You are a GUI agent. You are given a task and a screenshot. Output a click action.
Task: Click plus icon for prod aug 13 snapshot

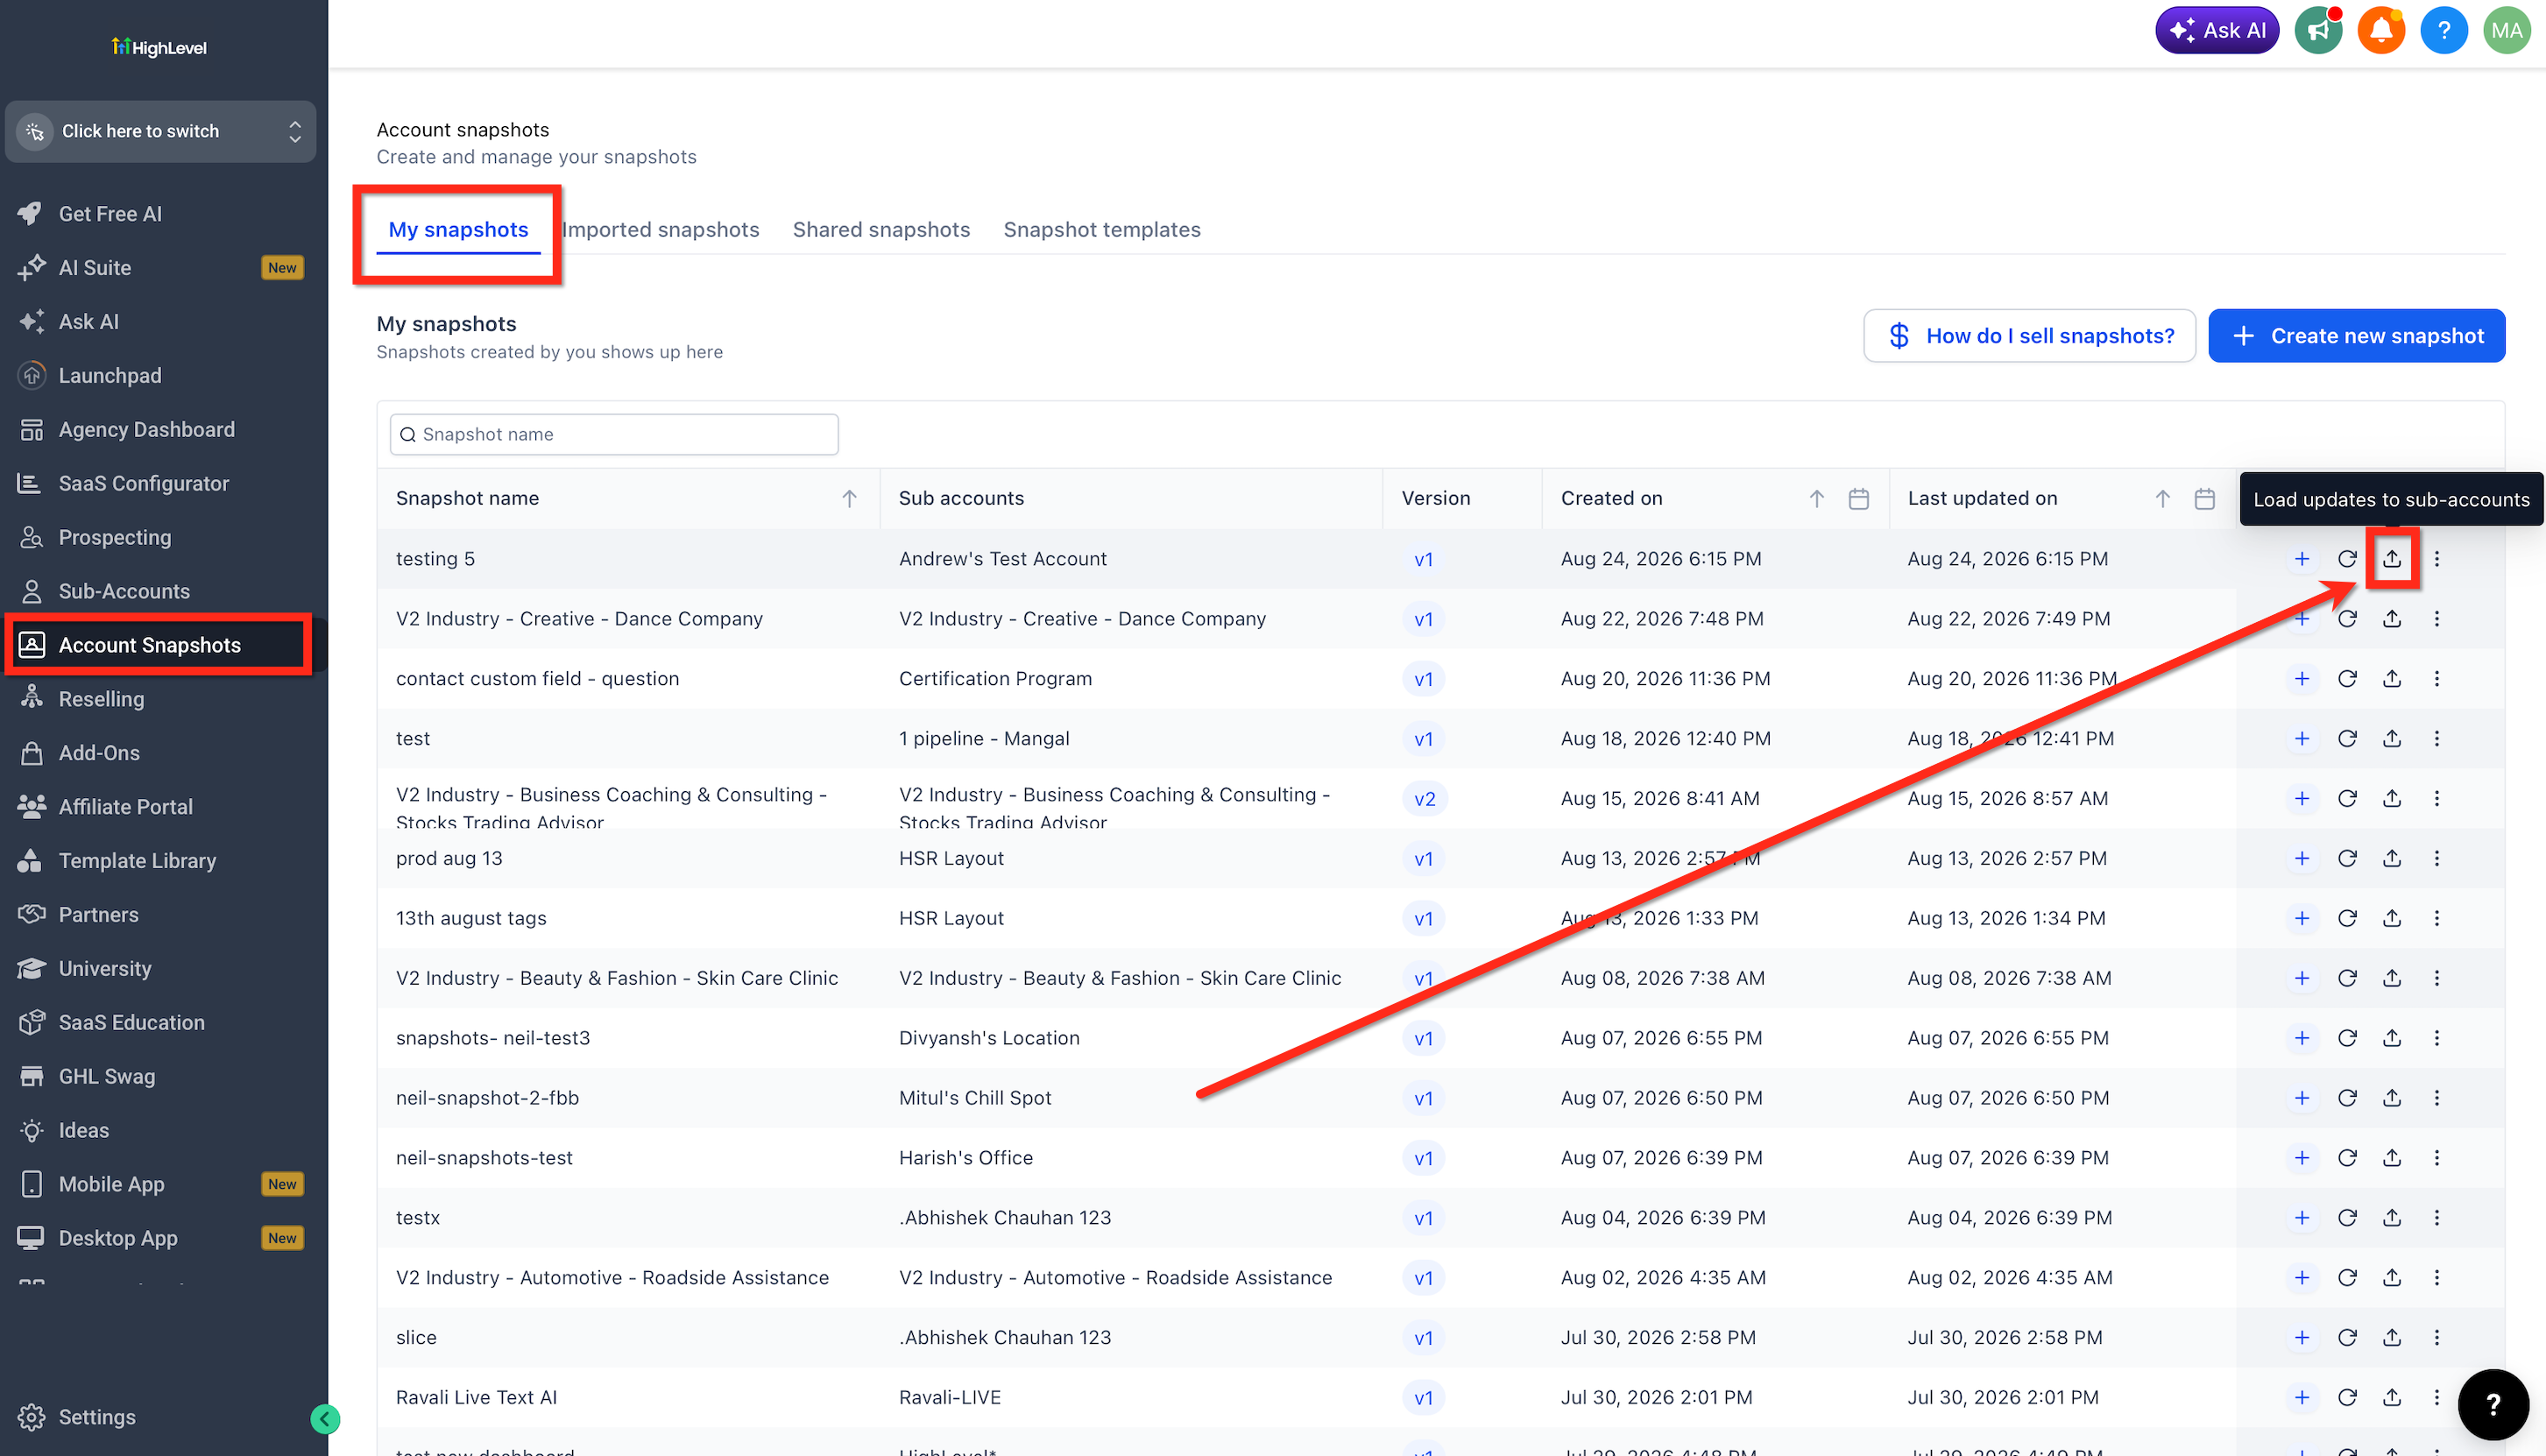(2302, 859)
